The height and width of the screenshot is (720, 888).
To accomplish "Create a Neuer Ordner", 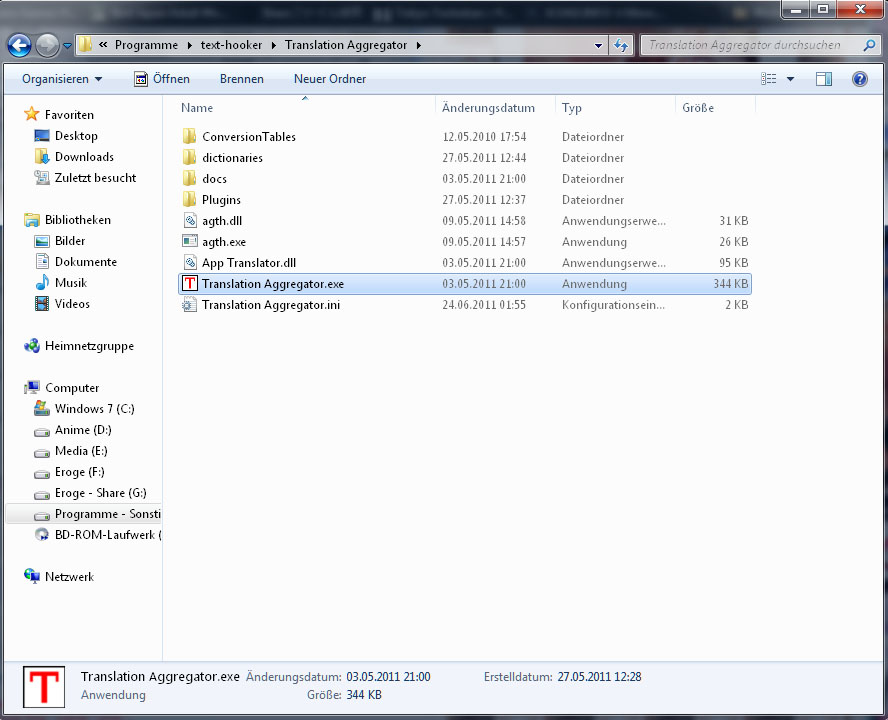I will (330, 79).
